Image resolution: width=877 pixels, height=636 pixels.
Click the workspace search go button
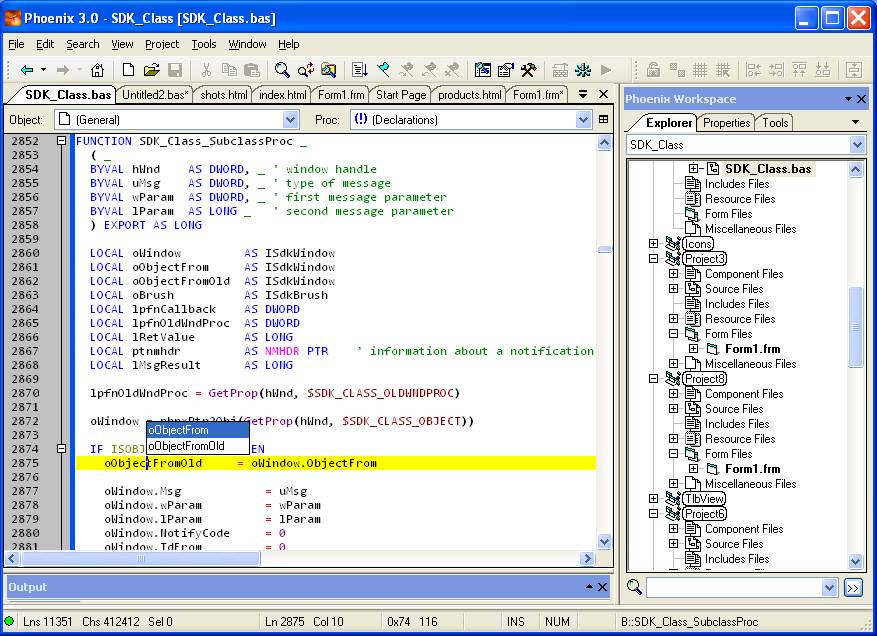point(853,588)
